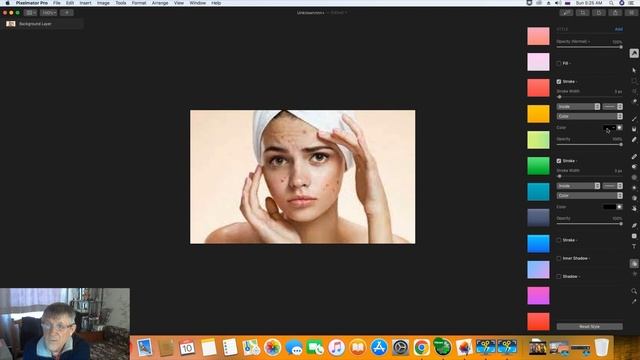
Task: Open Google Chrome from the Dock
Action: point(422,347)
